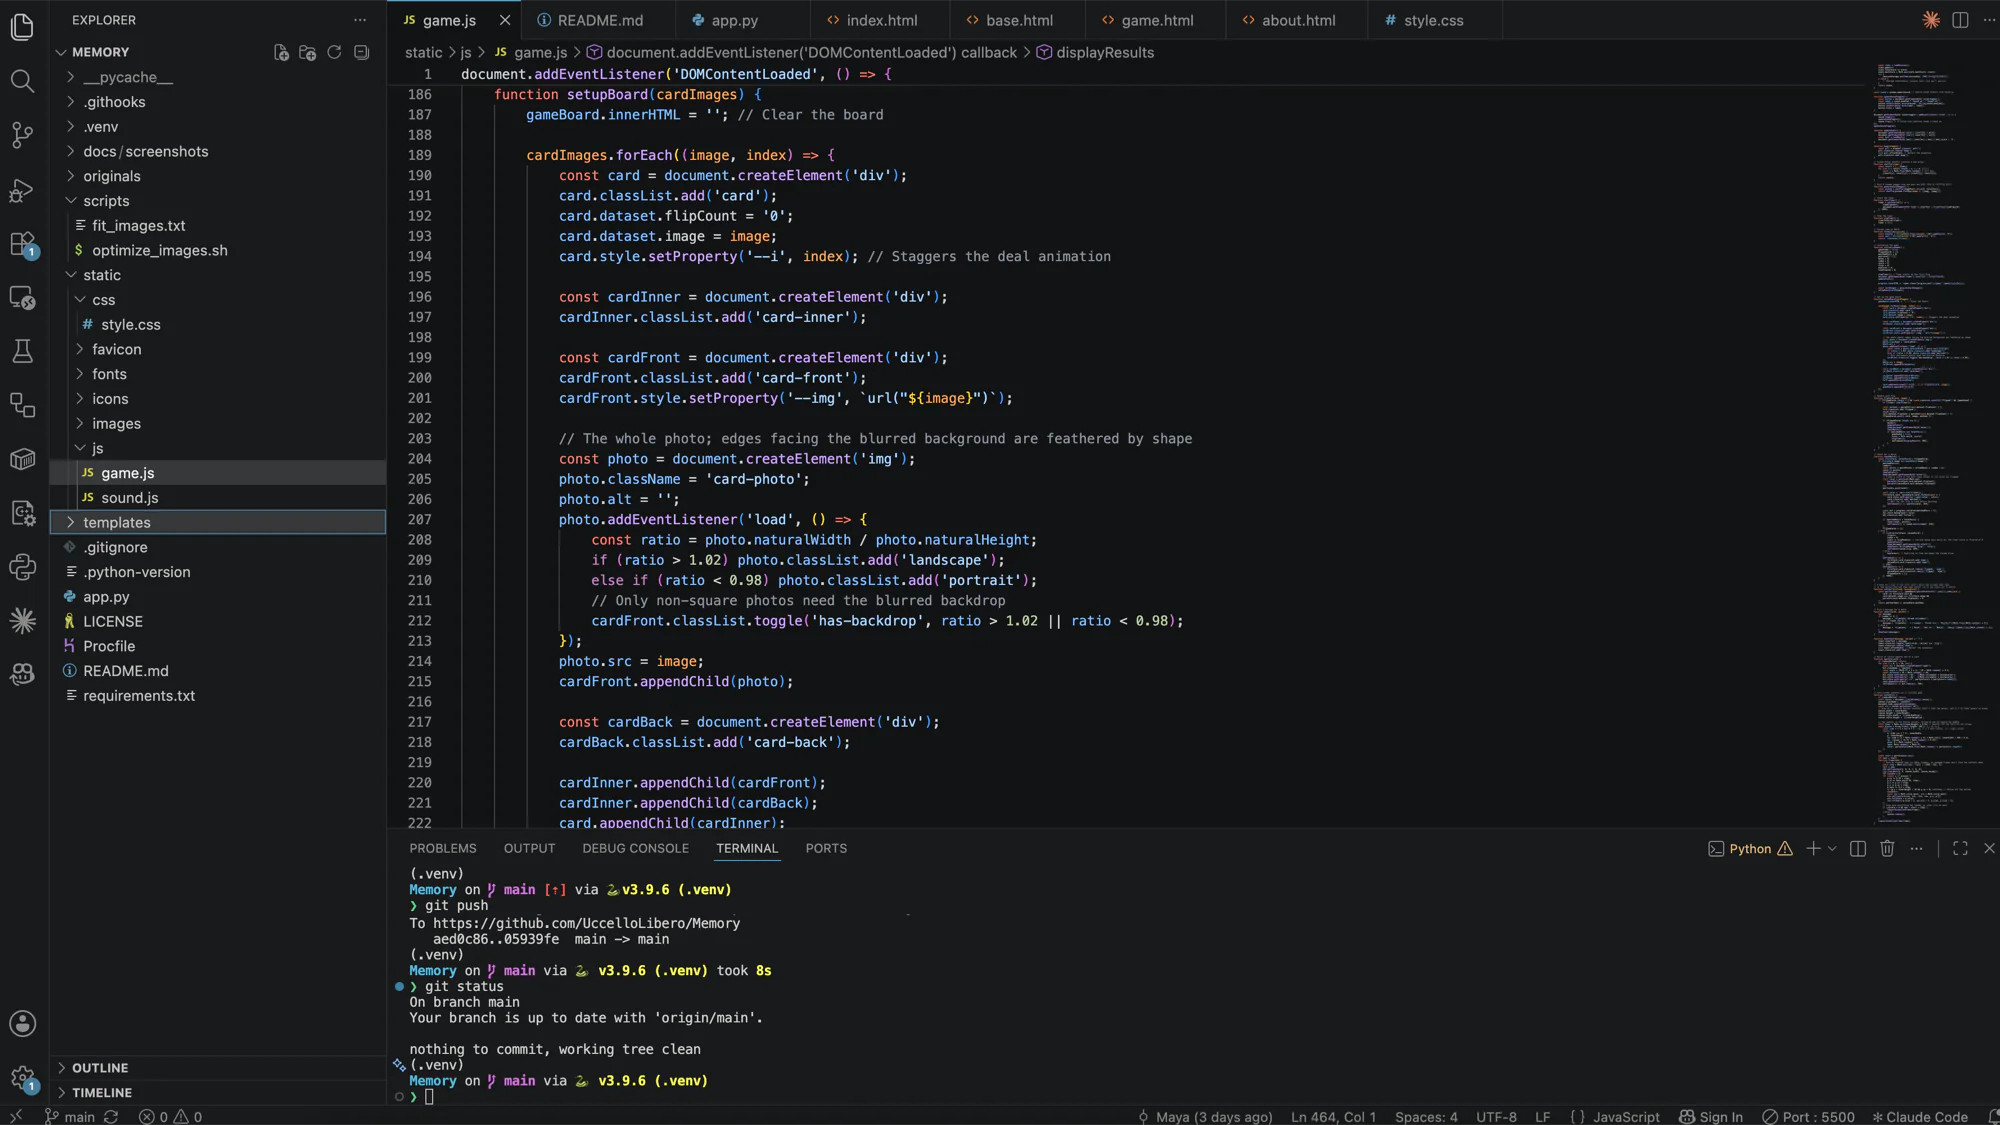
Task: Kill the terminal with trash icon
Action: pyautogui.click(x=1887, y=848)
